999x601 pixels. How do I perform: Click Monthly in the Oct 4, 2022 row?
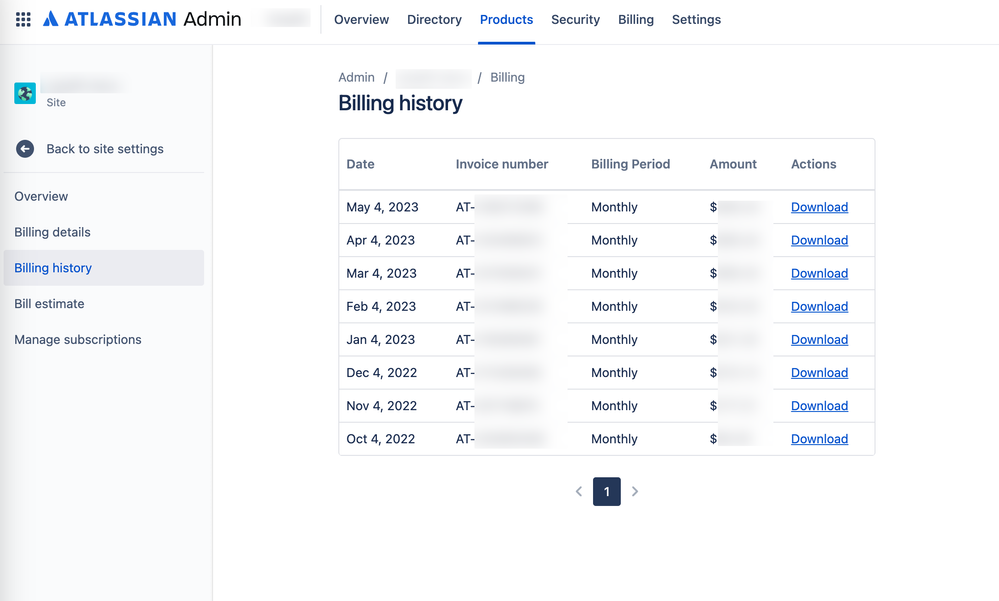pyautogui.click(x=614, y=439)
